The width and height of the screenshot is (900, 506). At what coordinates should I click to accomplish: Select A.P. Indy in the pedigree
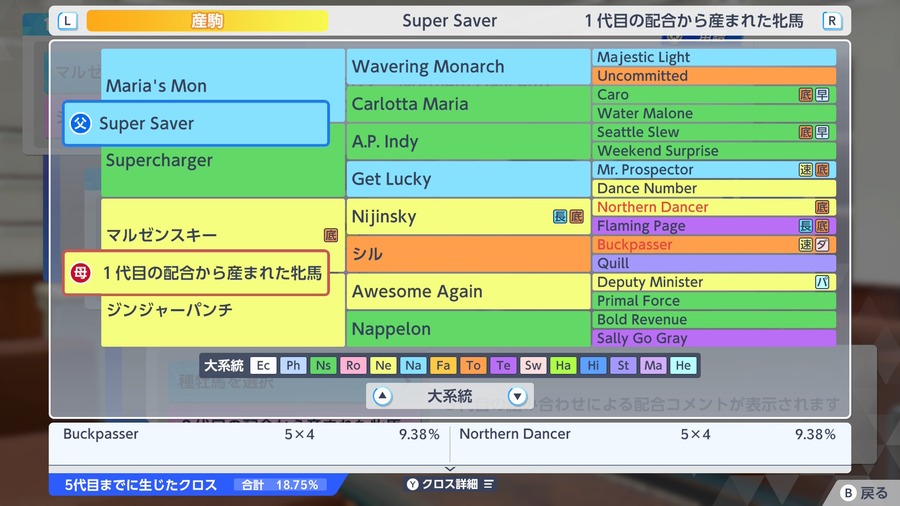(x=468, y=142)
